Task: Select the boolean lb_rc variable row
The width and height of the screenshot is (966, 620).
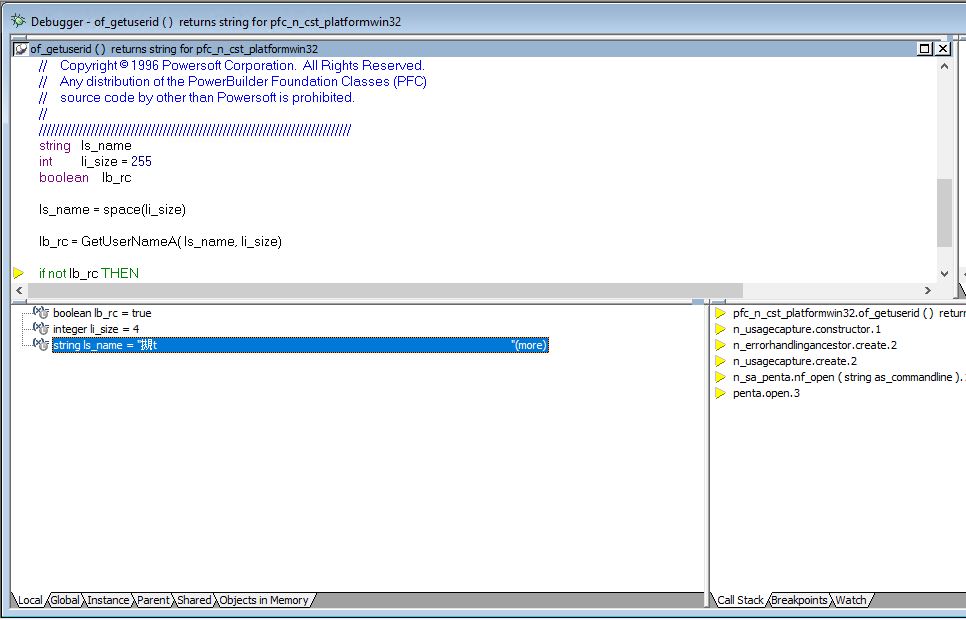Action: point(102,313)
